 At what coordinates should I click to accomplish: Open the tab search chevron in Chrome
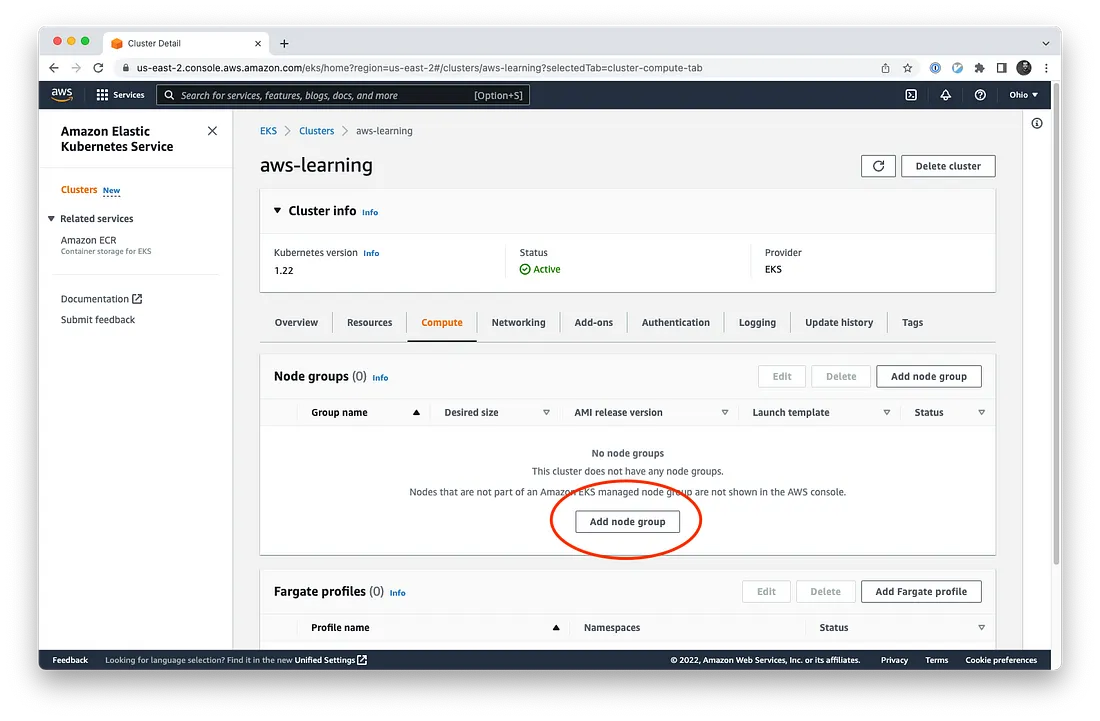click(x=1045, y=43)
